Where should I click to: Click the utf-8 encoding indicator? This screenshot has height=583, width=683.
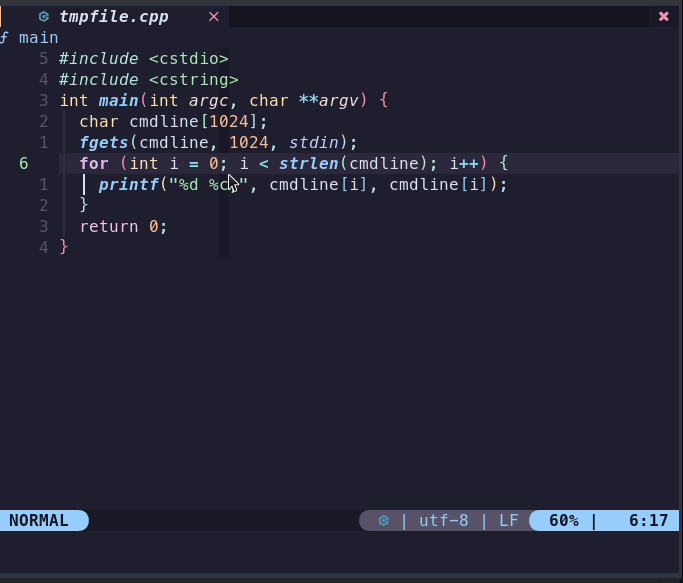point(443,521)
